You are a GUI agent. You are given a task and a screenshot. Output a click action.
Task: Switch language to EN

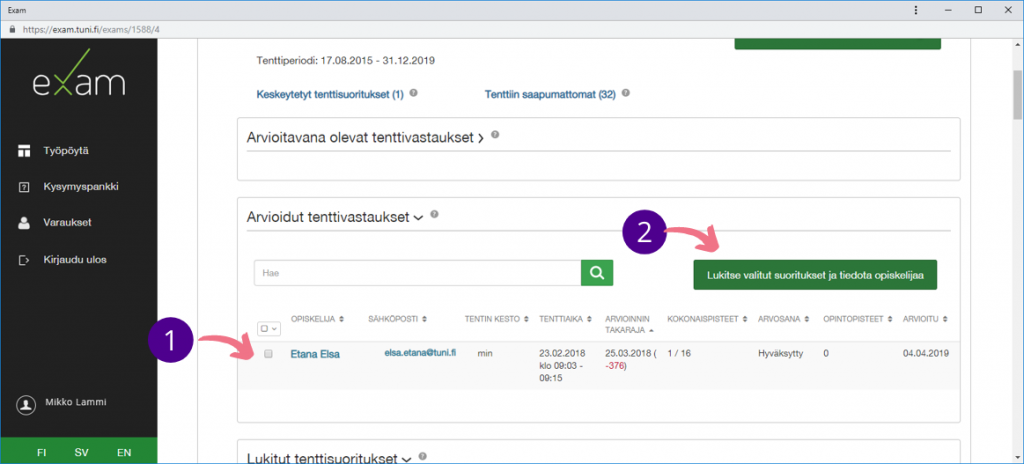pyautogui.click(x=124, y=452)
